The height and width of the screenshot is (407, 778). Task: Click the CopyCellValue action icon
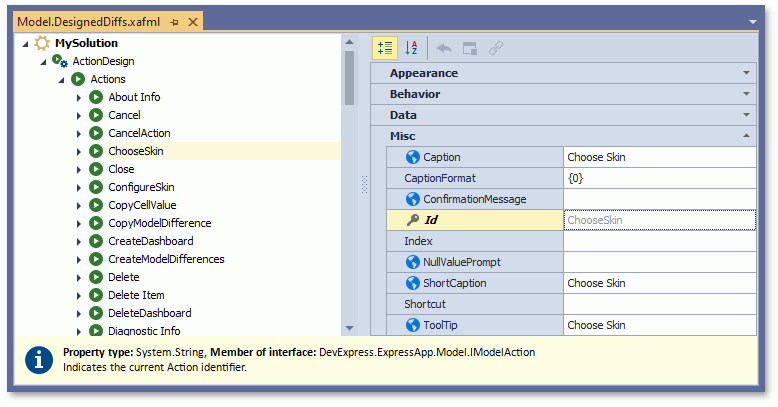pos(96,205)
